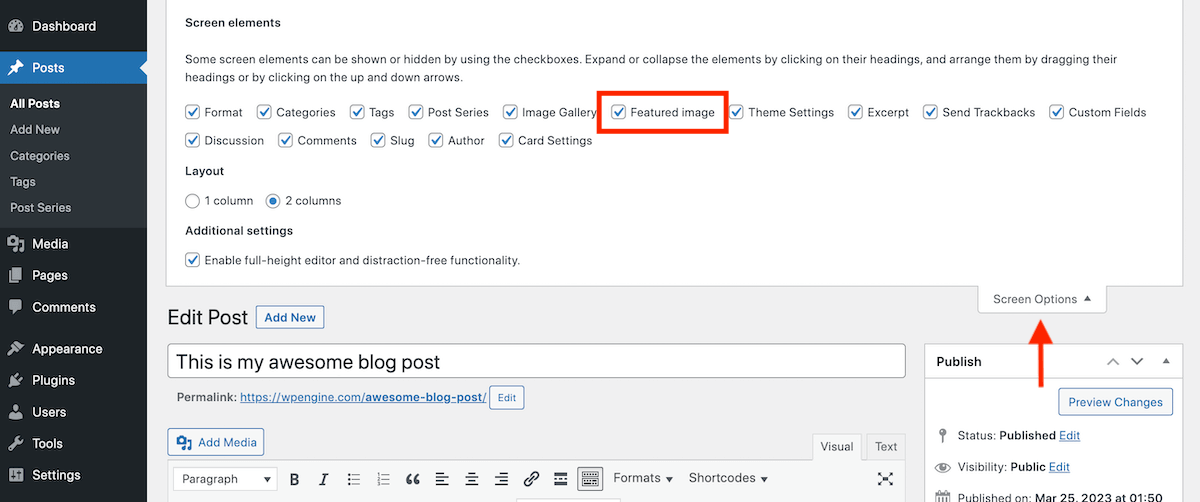This screenshot has width=1200, height=502.
Task: Open the Shortcodes dropdown
Action: click(x=728, y=479)
